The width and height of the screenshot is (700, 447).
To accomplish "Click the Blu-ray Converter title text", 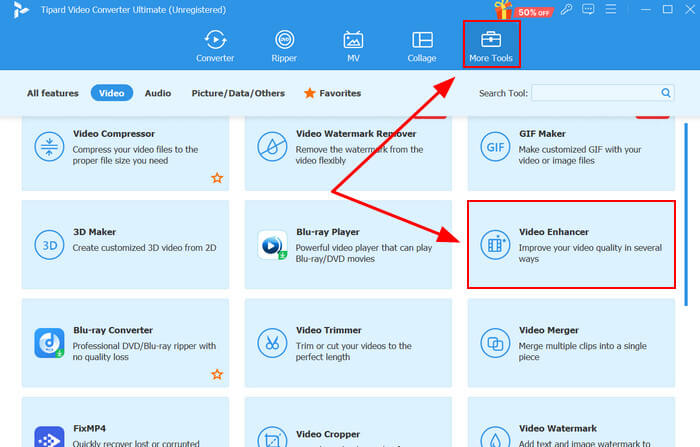I will [113, 330].
